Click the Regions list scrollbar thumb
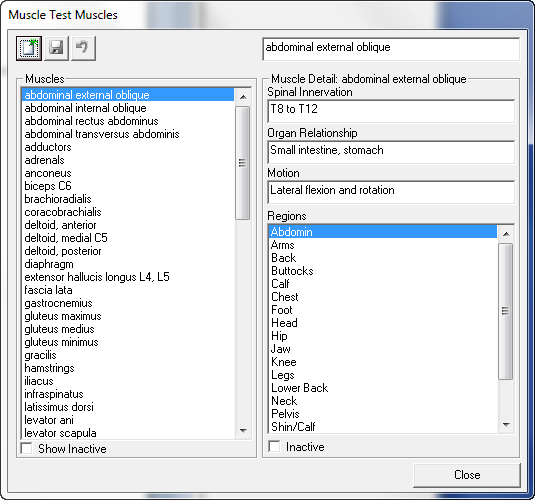 (506, 311)
